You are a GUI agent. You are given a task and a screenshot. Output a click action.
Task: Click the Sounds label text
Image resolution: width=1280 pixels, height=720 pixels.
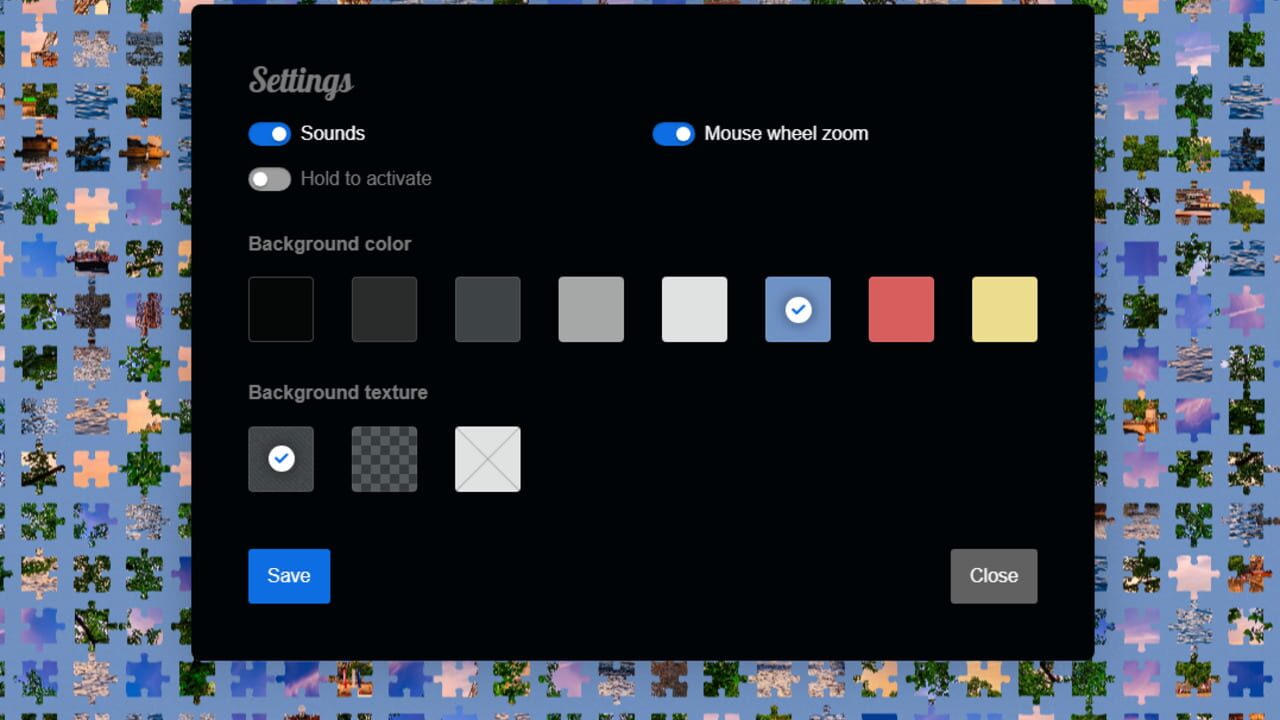(333, 134)
